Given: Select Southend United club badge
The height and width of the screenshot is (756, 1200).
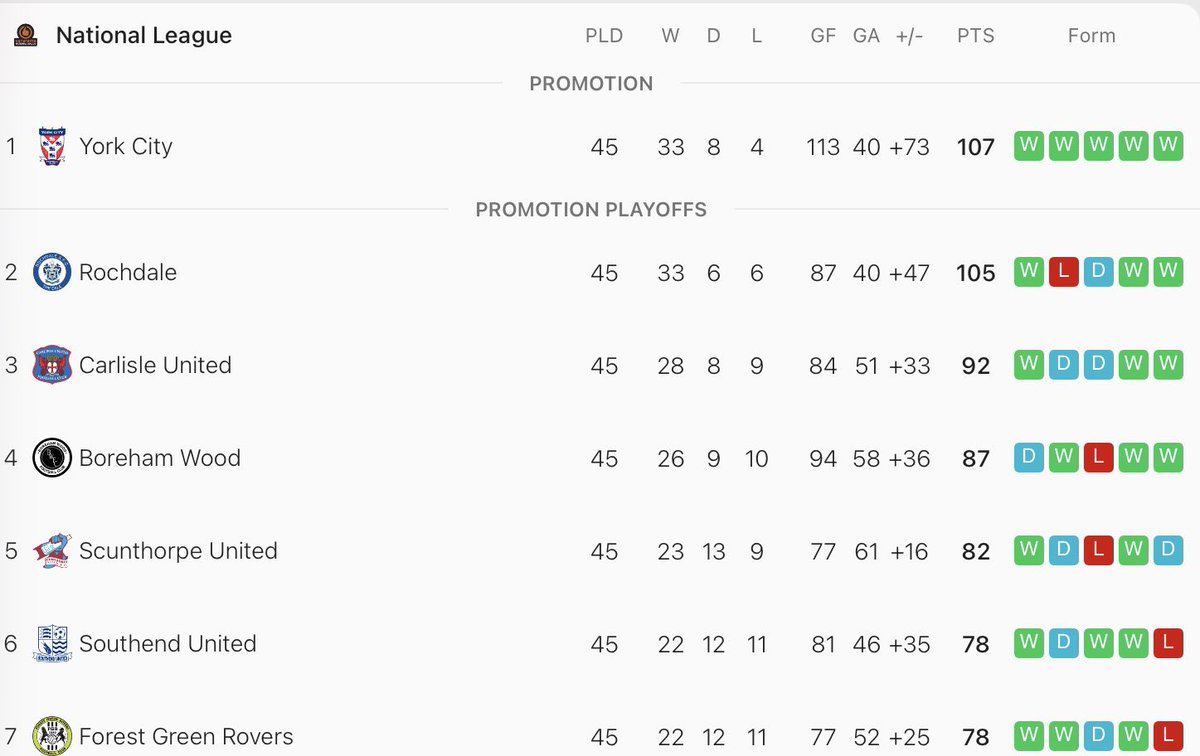Looking at the screenshot, I should click(52, 644).
